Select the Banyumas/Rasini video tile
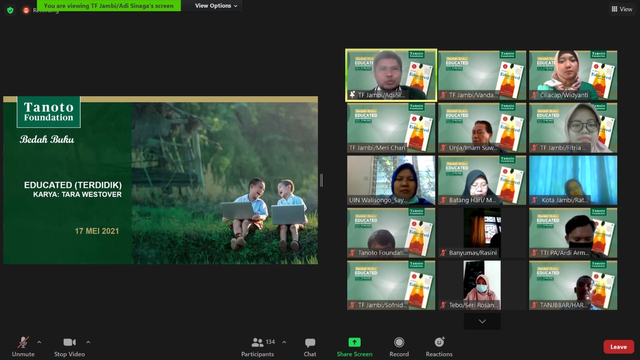The image size is (640, 360). 482,233
